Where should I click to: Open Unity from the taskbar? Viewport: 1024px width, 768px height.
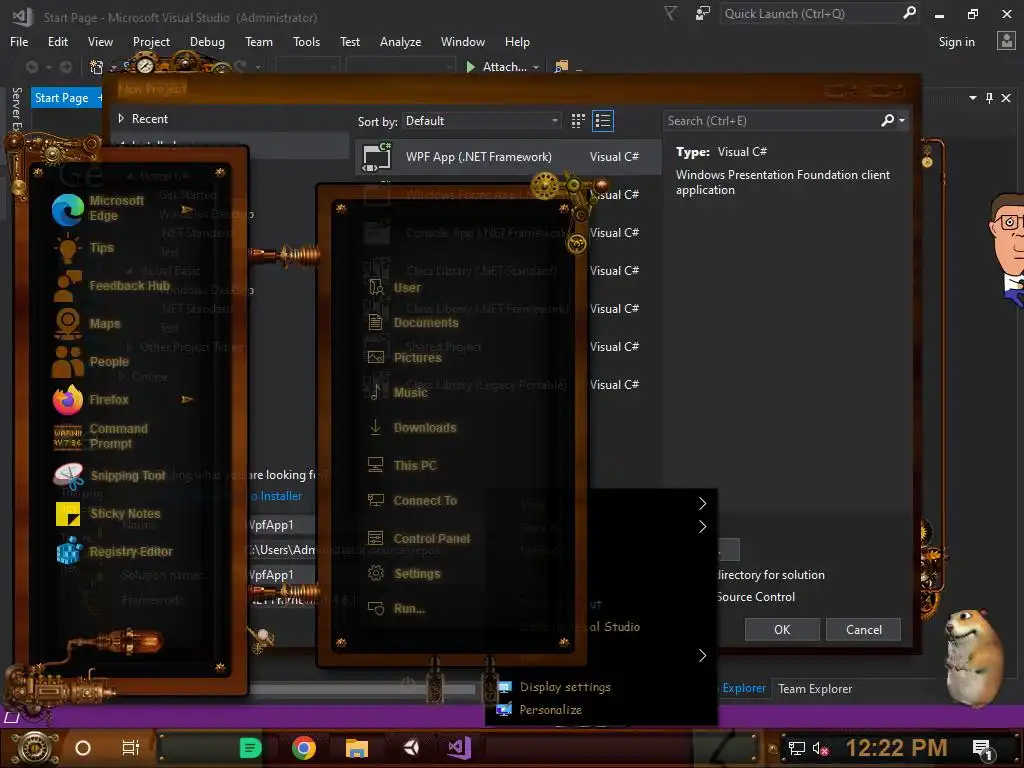click(411, 748)
